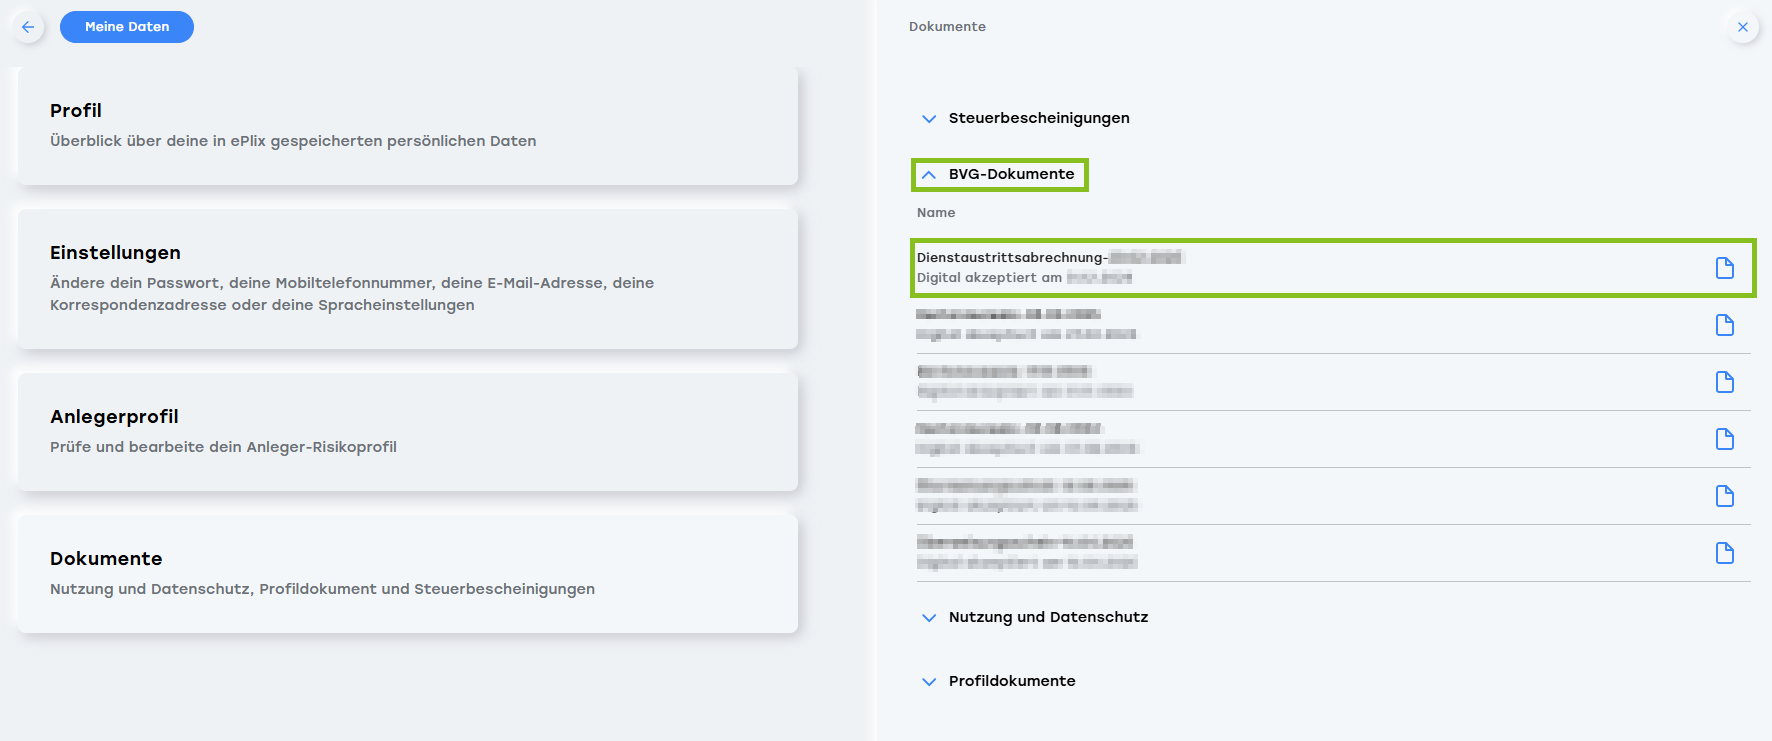Open file icon directly below Dienstaustrittsabrechnung row
Viewport: 1772px width, 741px height.
(1725, 325)
